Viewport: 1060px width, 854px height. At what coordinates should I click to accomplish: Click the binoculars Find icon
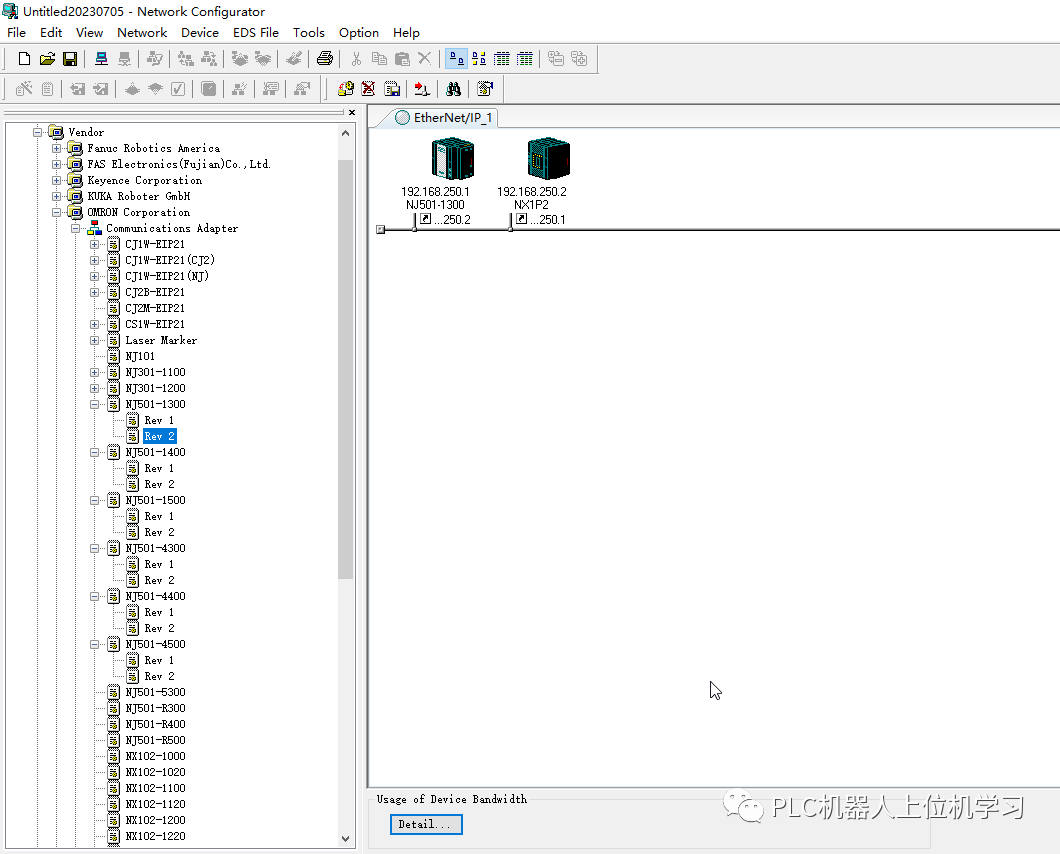(x=453, y=89)
